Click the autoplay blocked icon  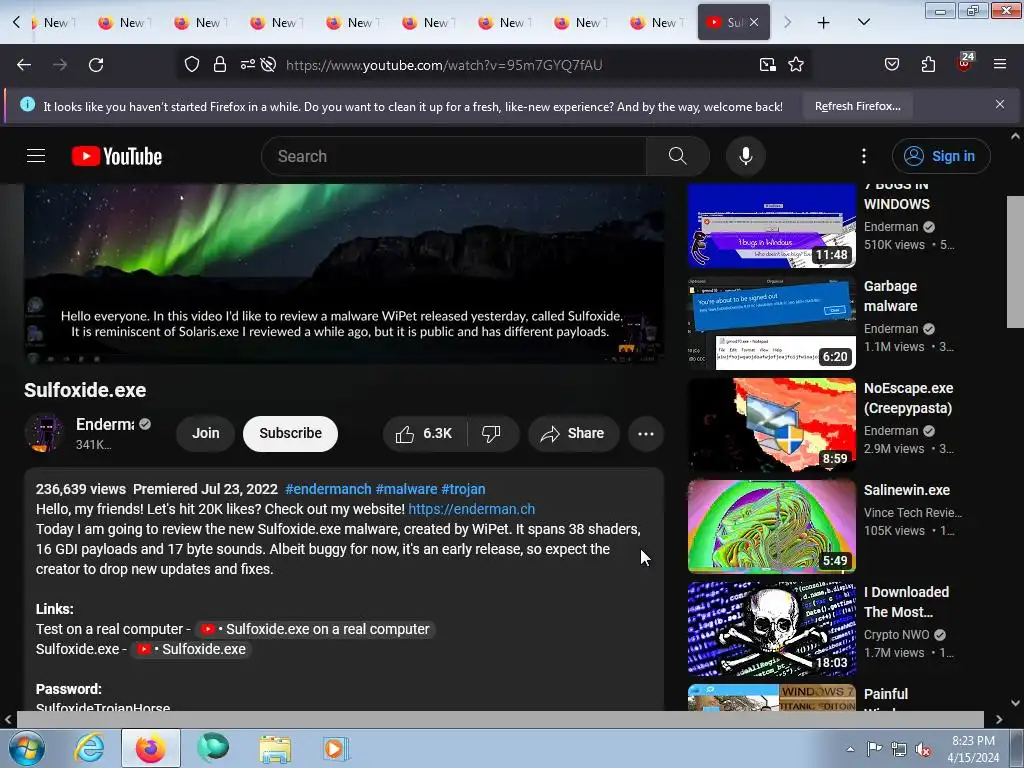(268, 65)
